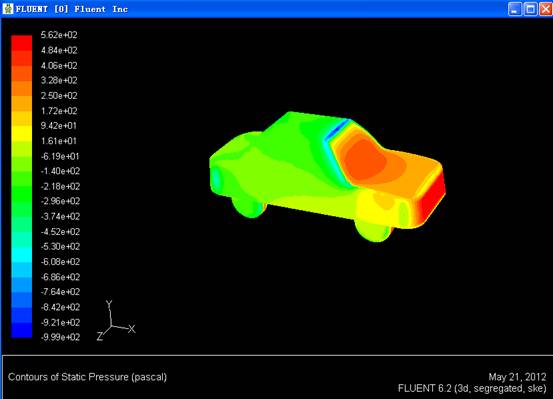Click the FLUENT app icon in title bar

click(x=8, y=8)
